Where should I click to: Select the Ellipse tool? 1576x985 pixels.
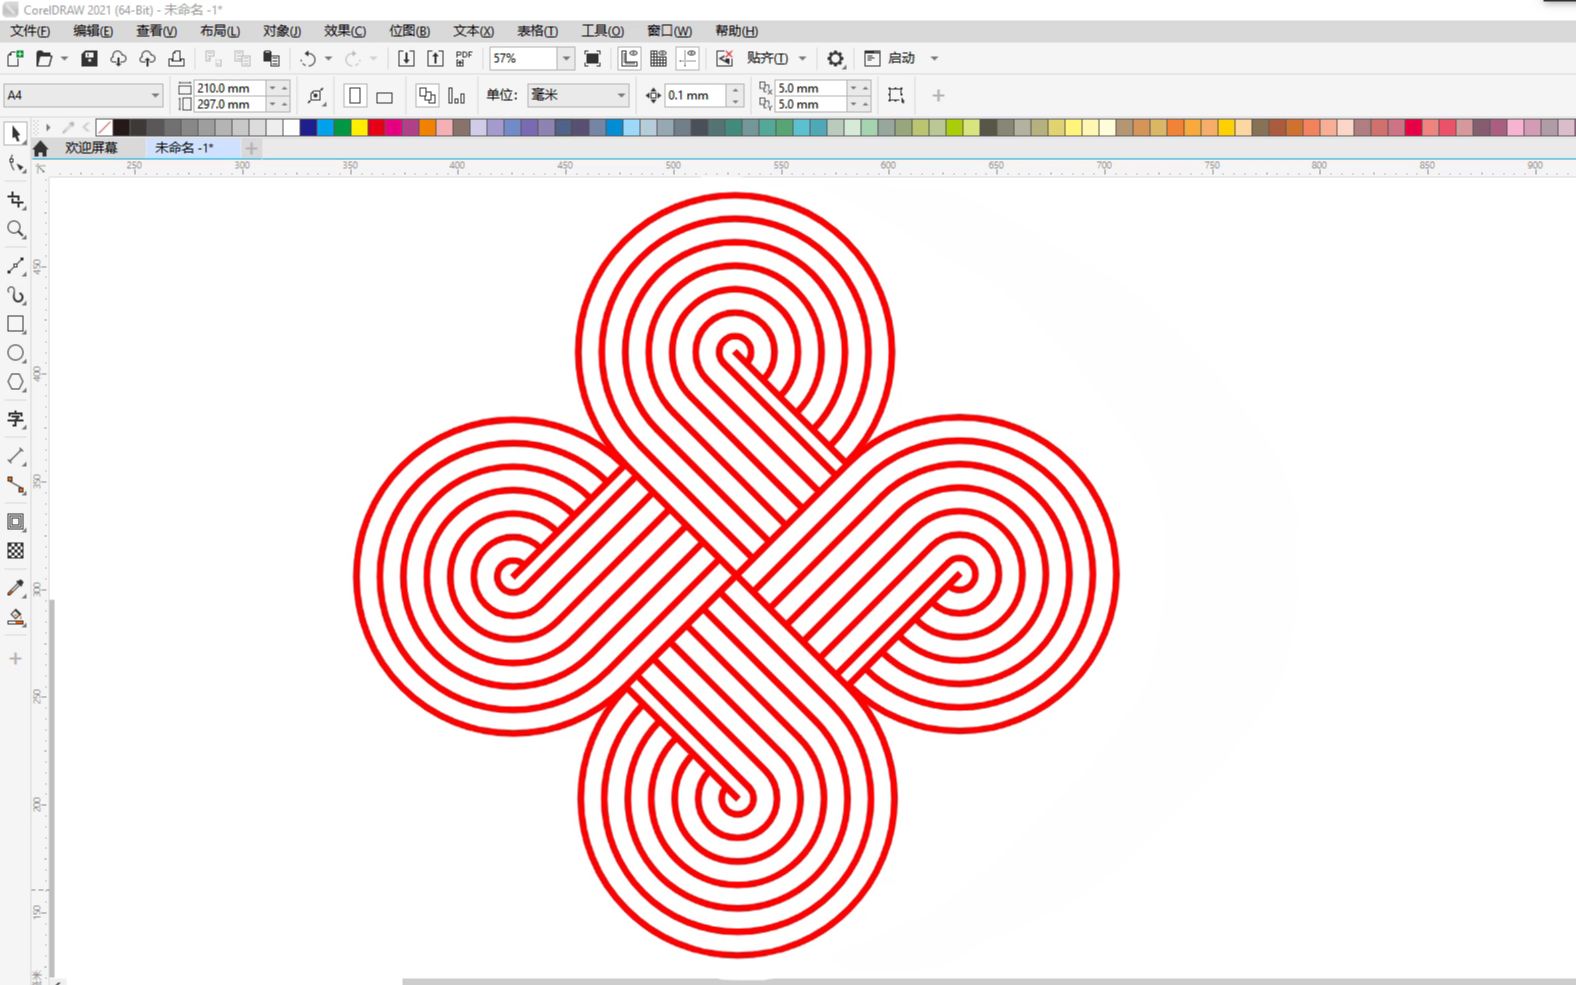point(15,353)
